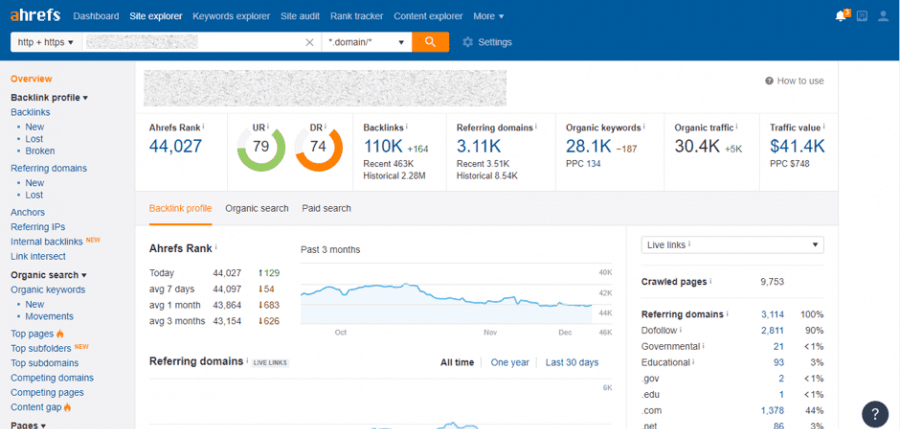Click the orange search button
Viewport: 900px width, 429px height.
pyautogui.click(x=430, y=42)
